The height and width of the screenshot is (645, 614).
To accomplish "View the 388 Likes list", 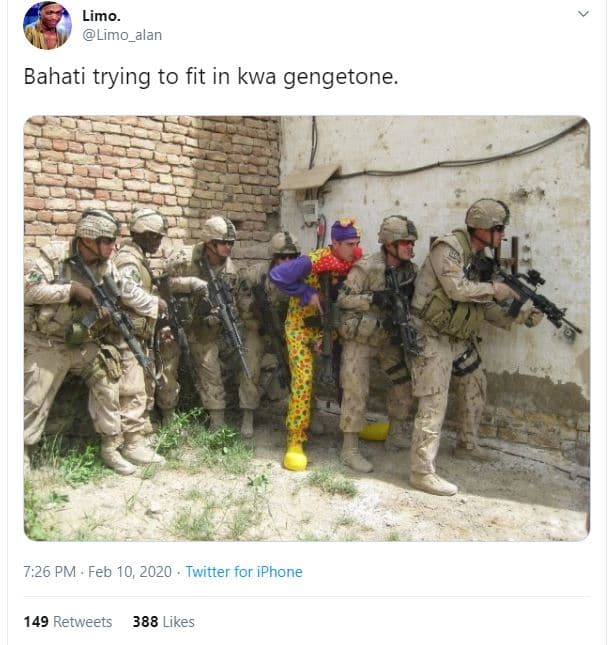I will [164, 622].
